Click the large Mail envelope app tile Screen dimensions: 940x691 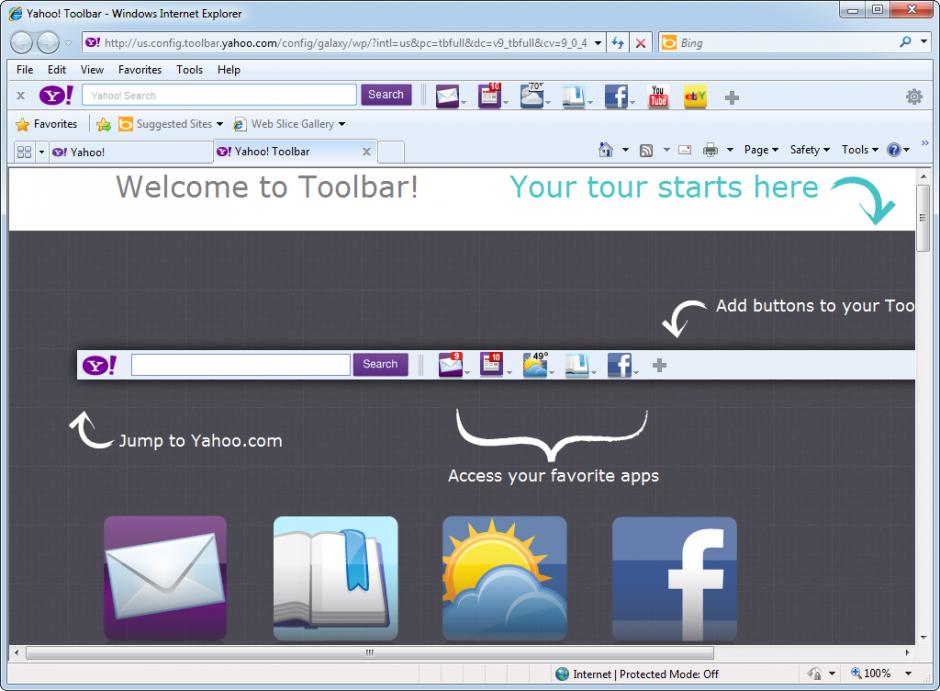[165, 578]
